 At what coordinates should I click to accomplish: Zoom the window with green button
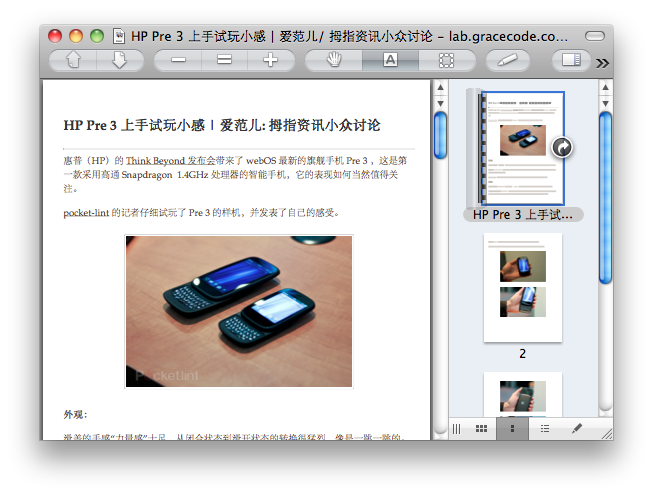tap(97, 36)
